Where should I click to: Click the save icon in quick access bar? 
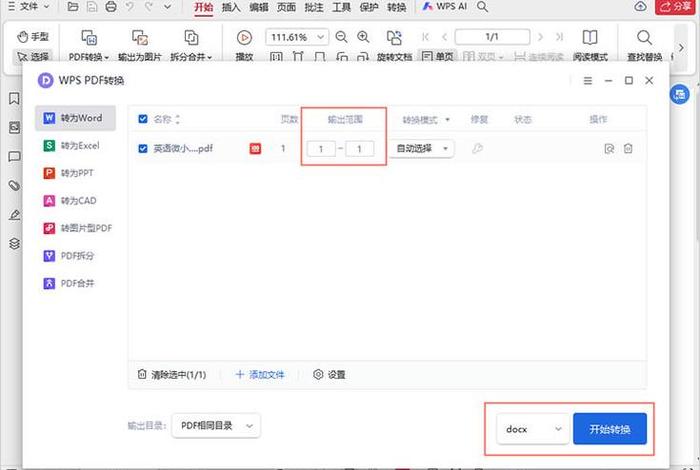(x=92, y=7)
